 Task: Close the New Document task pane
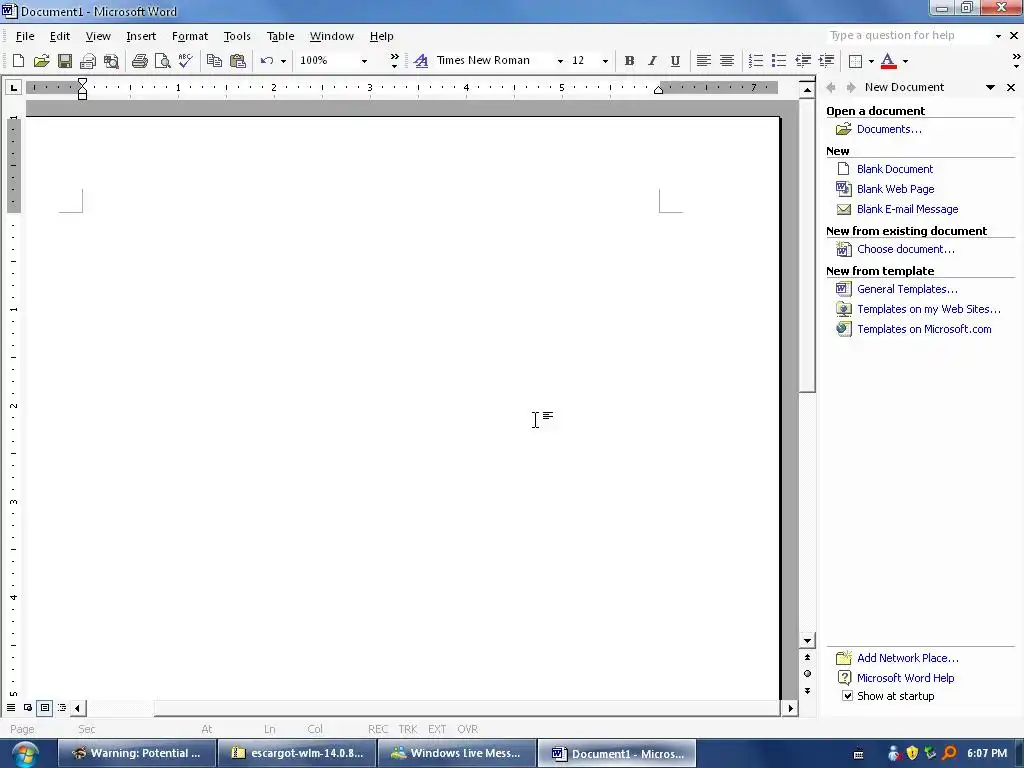tap(1011, 87)
